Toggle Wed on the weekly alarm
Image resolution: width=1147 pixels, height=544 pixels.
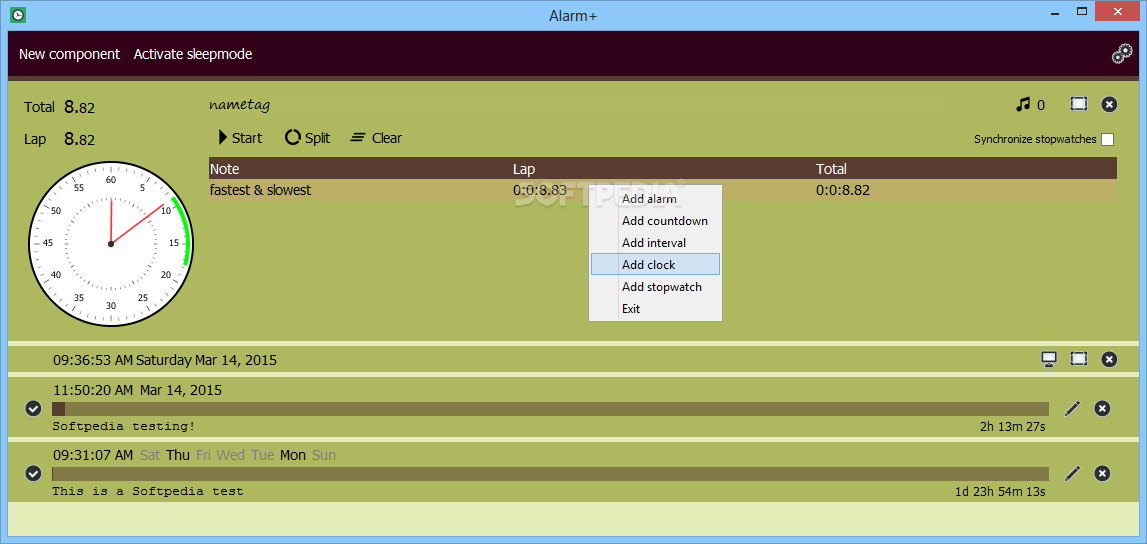click(x=230, y=456)
